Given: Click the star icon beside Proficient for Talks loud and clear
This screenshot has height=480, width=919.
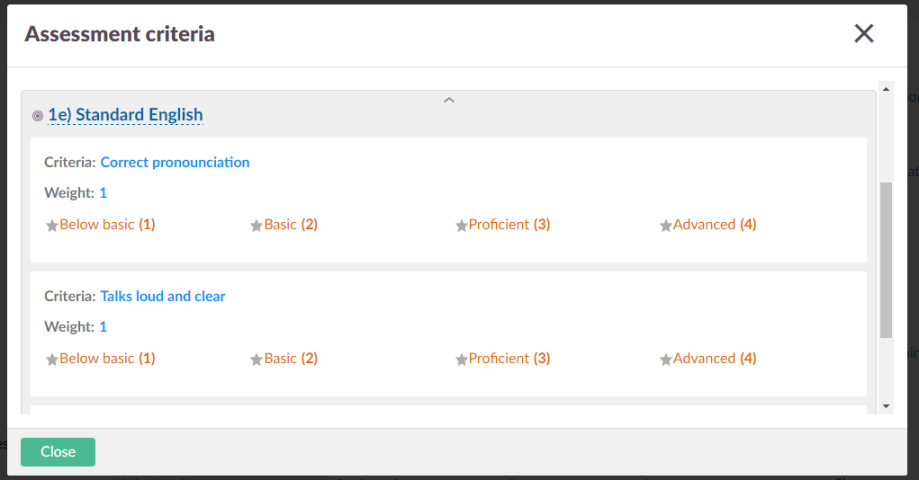Looking at the screenshot, I should (461, 360).
